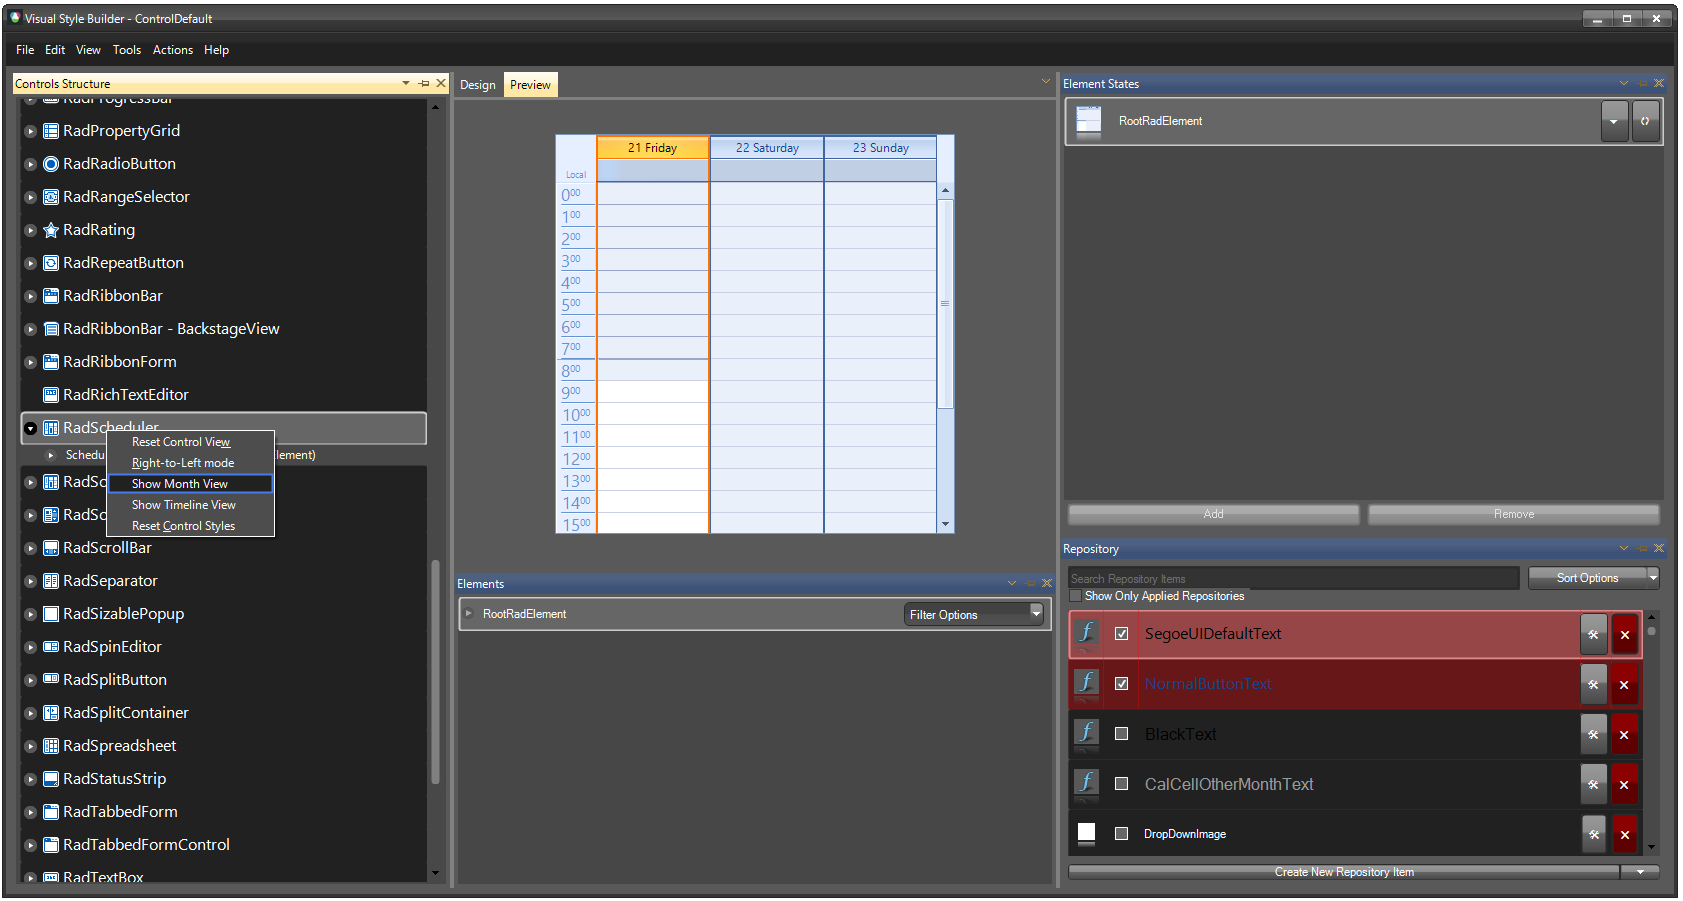This screenshot has width=1683, height=901.
Task: Click the RadScrollBar control icon
Action: (51, 548)
